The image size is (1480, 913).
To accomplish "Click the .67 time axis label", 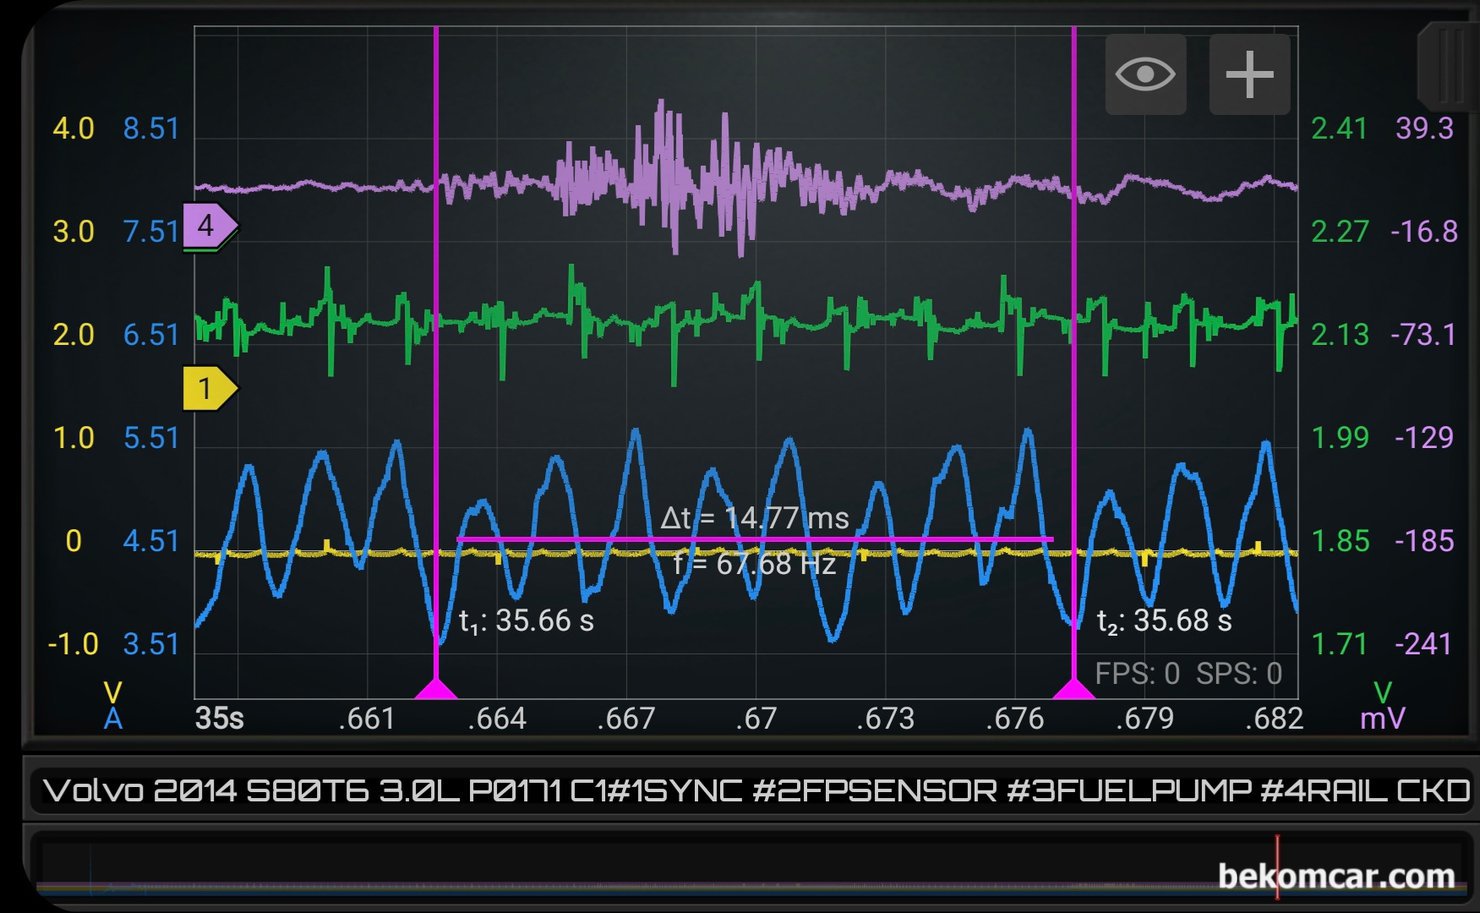I will (755, 718).
